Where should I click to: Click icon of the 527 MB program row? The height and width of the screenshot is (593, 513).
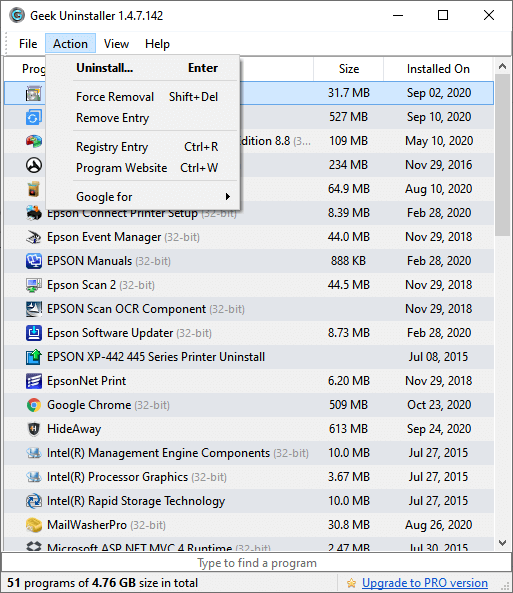34,117
